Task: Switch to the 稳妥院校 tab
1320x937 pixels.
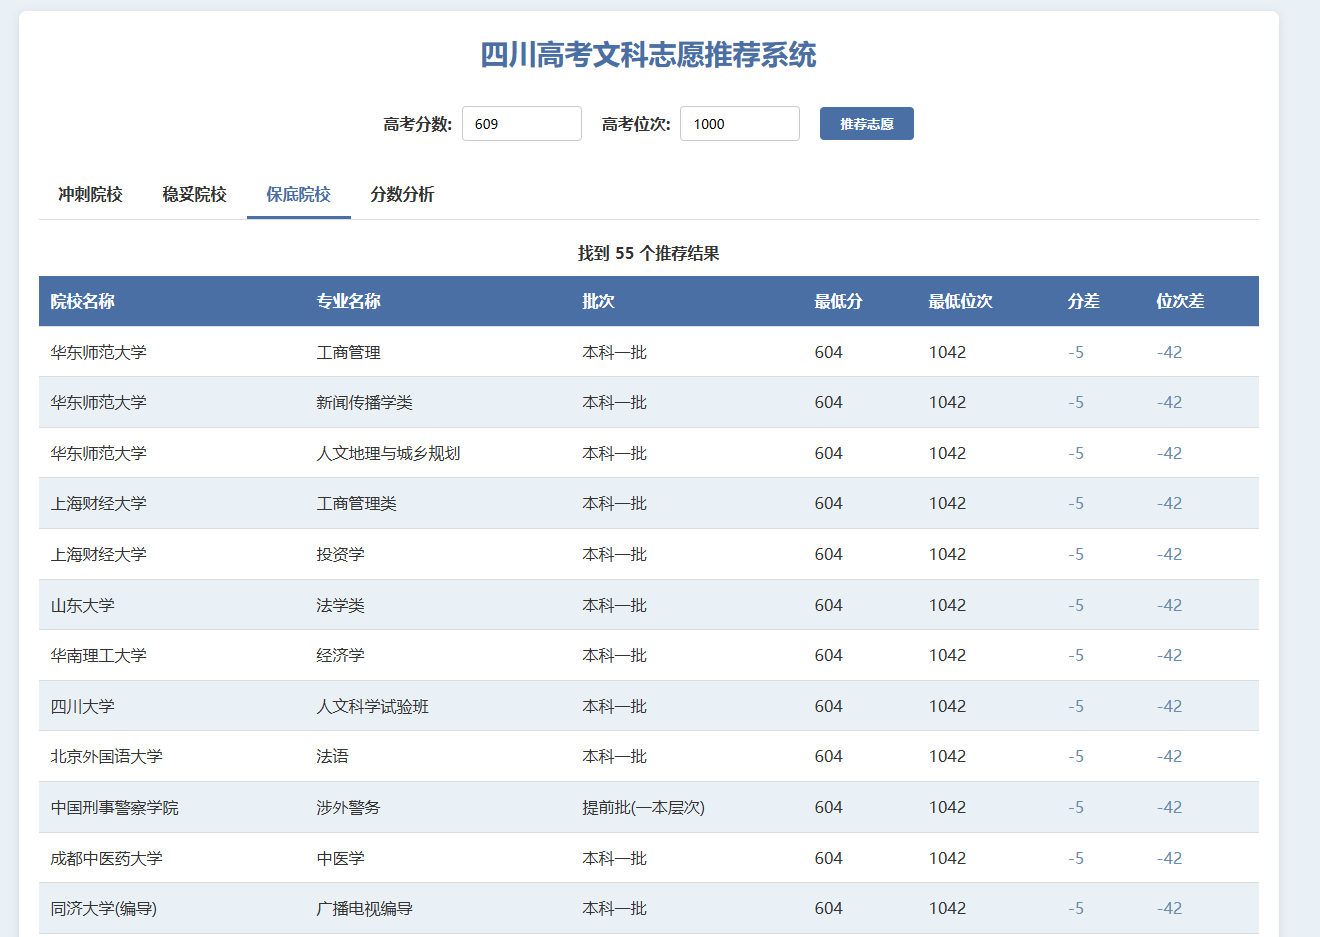Action: tap(194, 194)
